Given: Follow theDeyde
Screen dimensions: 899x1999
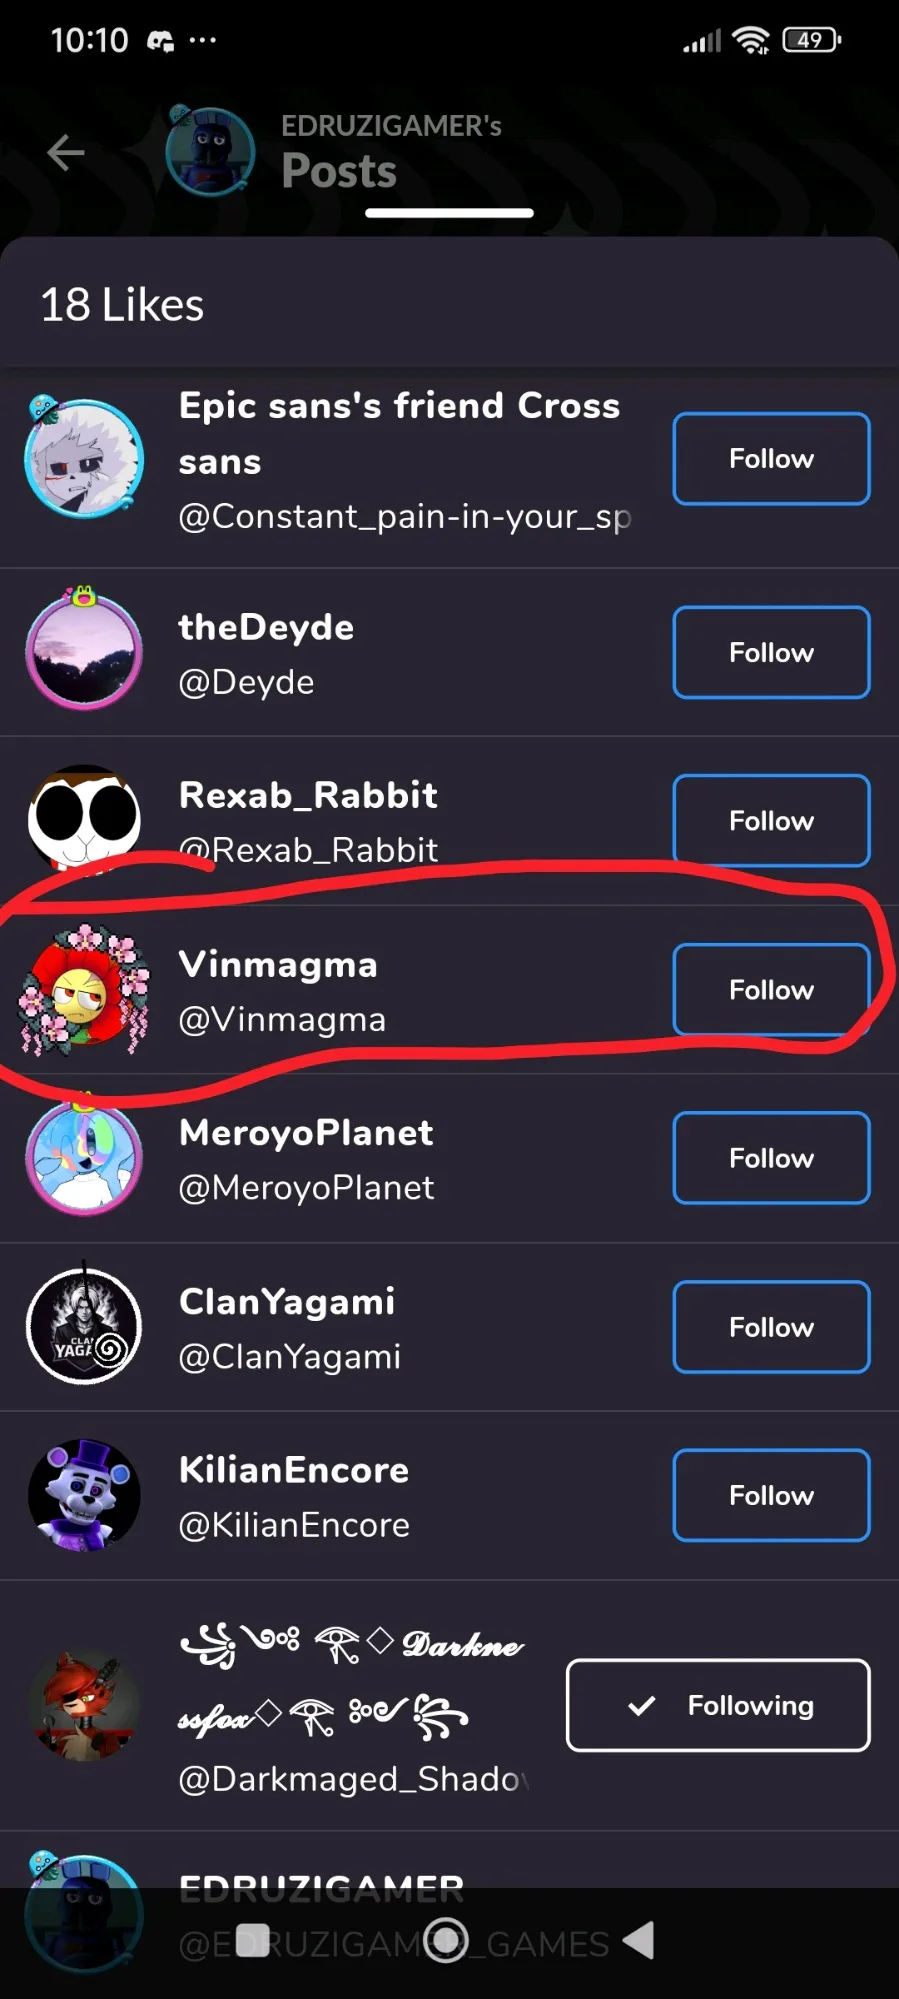Looking at the screenshot, I should [x=771, y=652].
